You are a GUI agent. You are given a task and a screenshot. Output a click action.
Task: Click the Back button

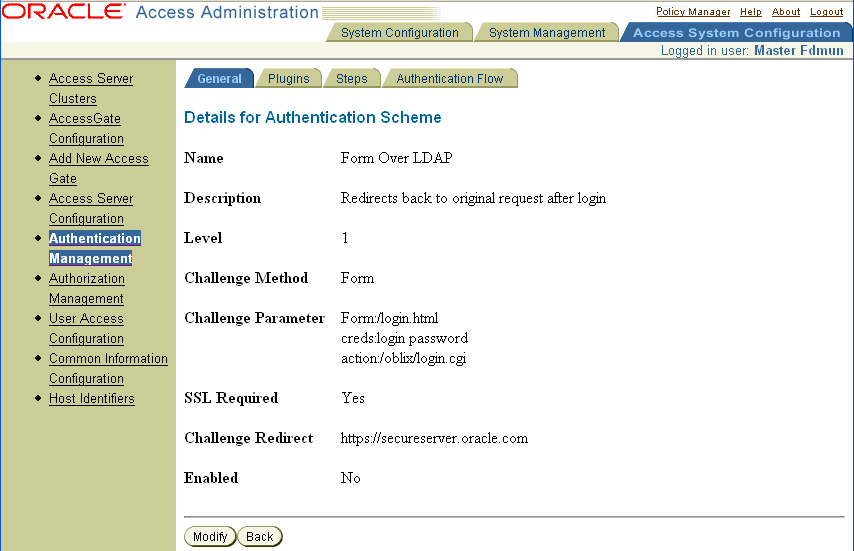pyautogui.click(x=260, y=536)
